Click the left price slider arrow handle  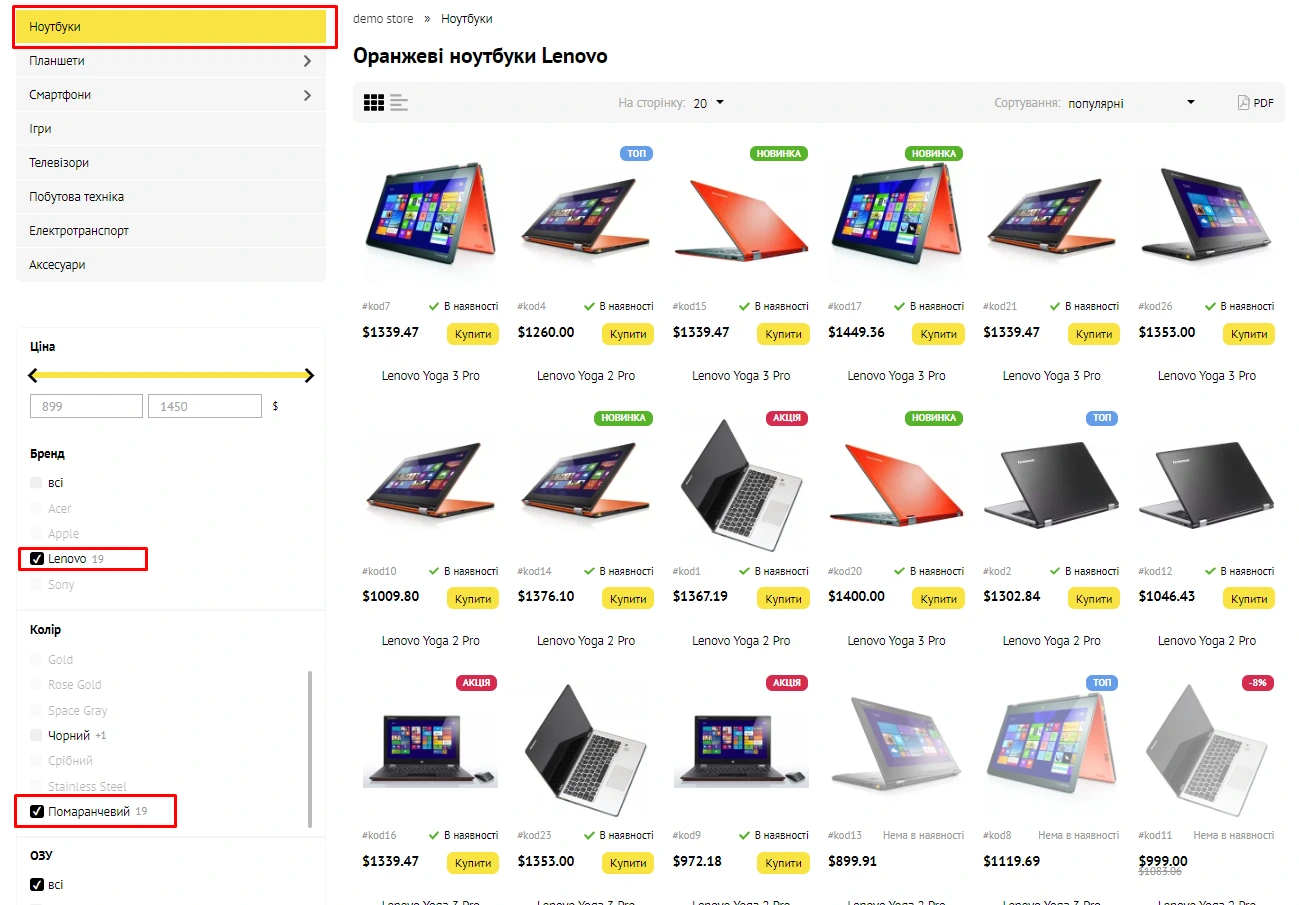click(33, 375)
